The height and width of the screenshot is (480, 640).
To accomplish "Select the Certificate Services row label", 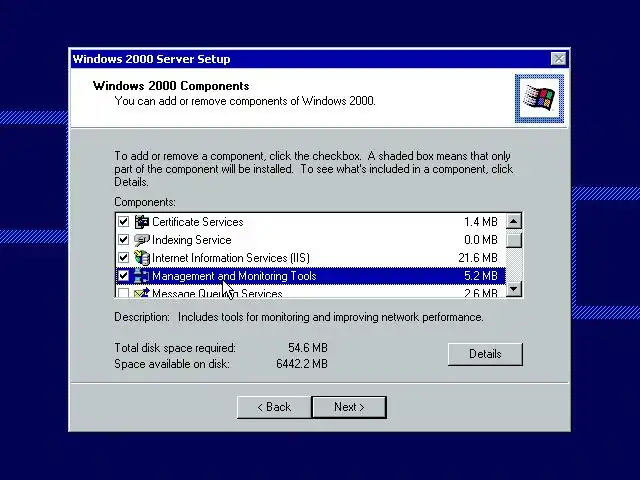I will [x=198, y=222].
